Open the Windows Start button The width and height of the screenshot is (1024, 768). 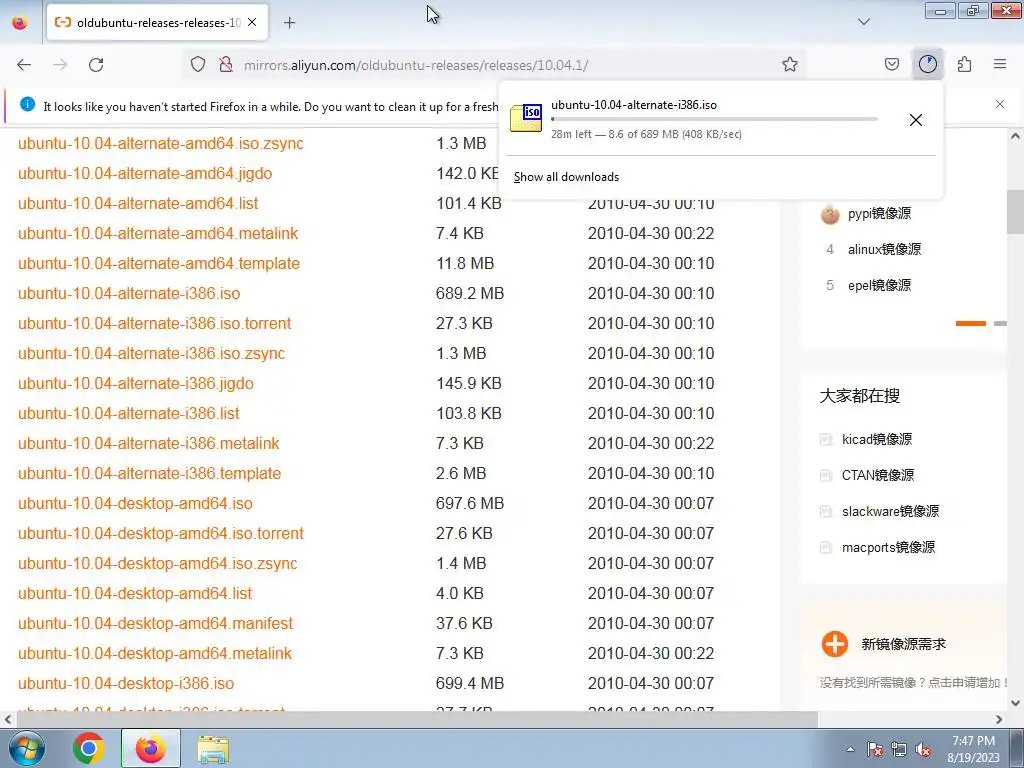pos(26,748)
